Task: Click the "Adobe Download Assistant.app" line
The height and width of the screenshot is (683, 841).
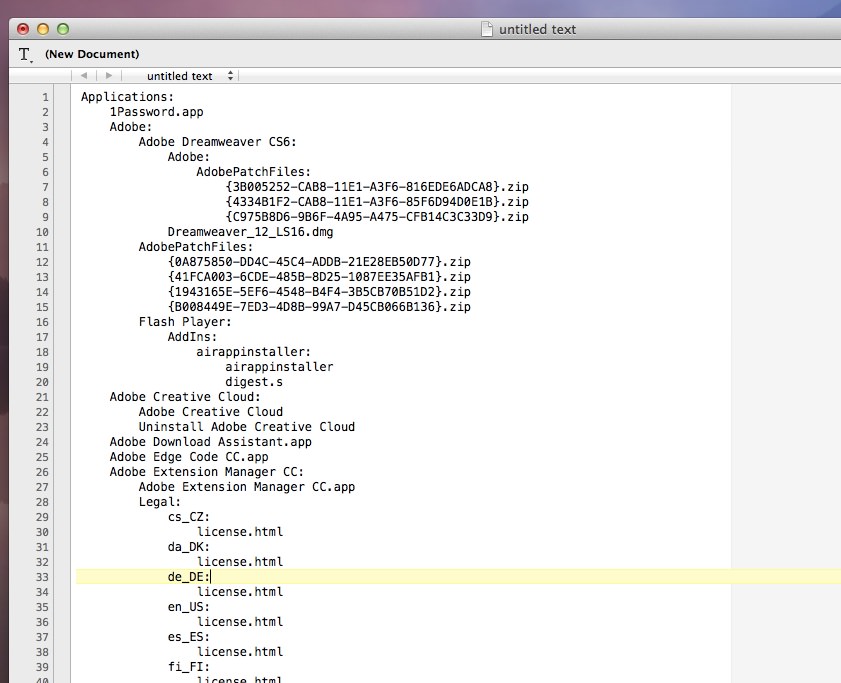Action: click(x=210, y=443)
